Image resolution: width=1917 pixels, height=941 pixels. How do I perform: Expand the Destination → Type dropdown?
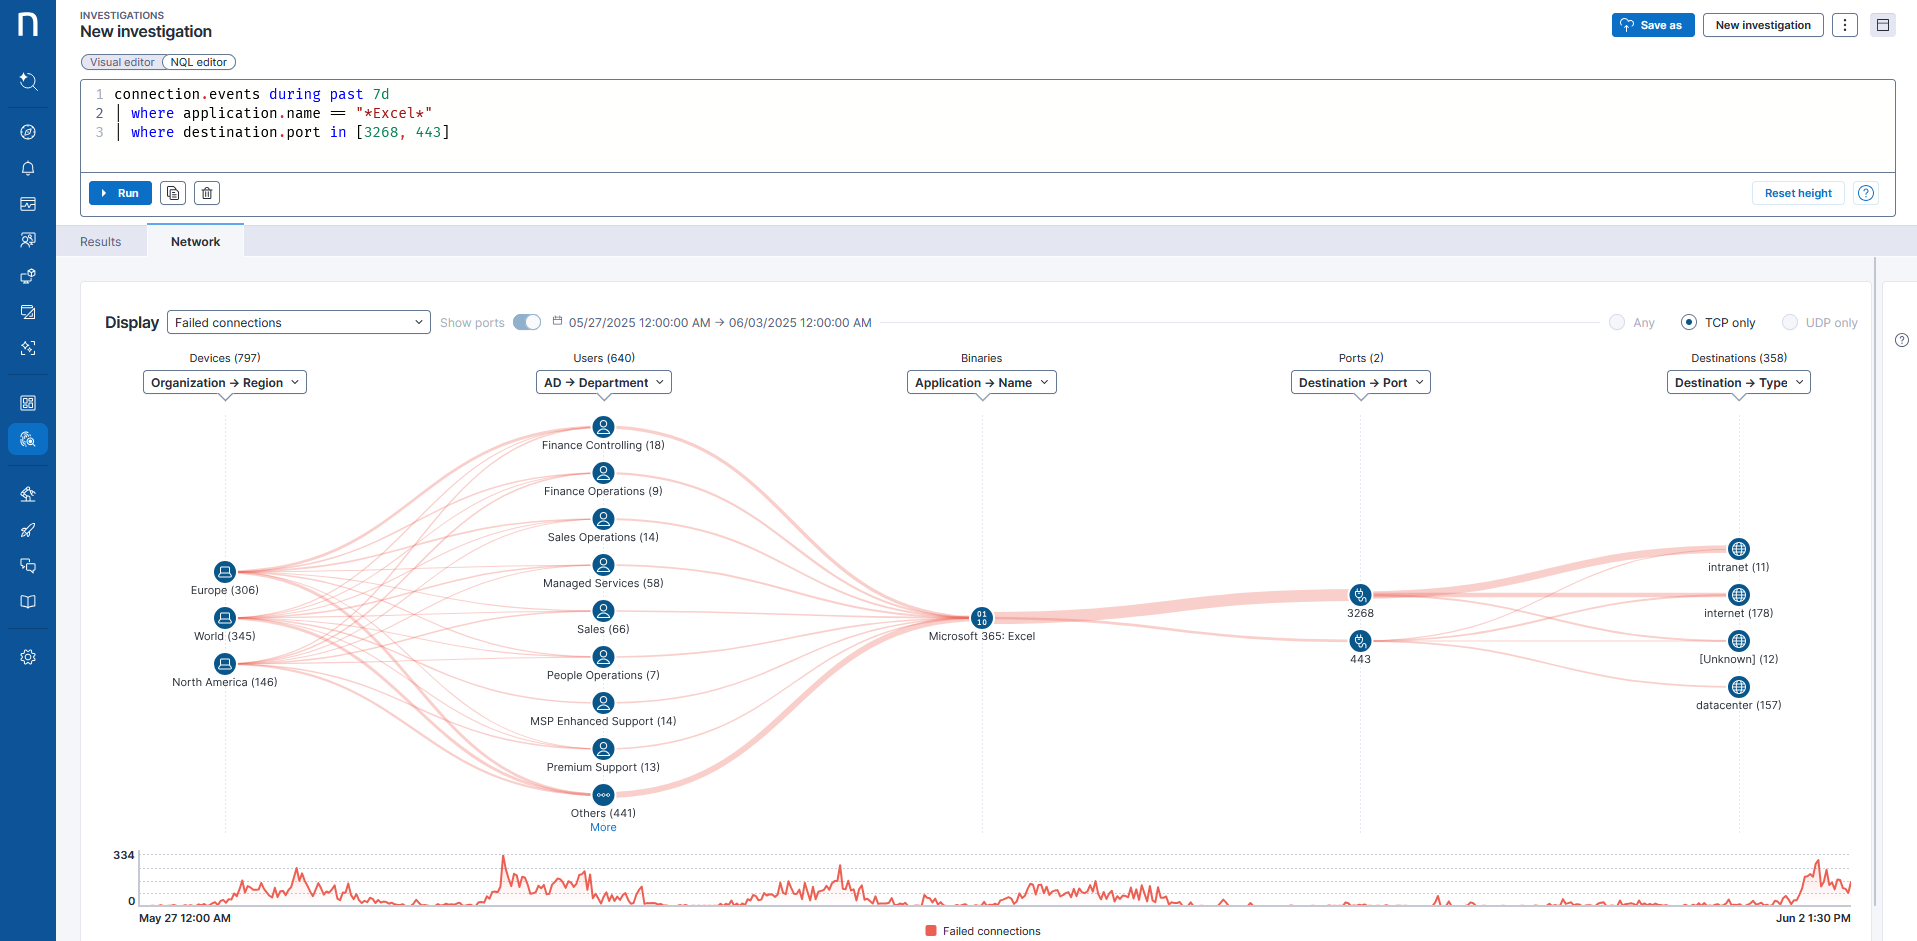click(1738, 383)
